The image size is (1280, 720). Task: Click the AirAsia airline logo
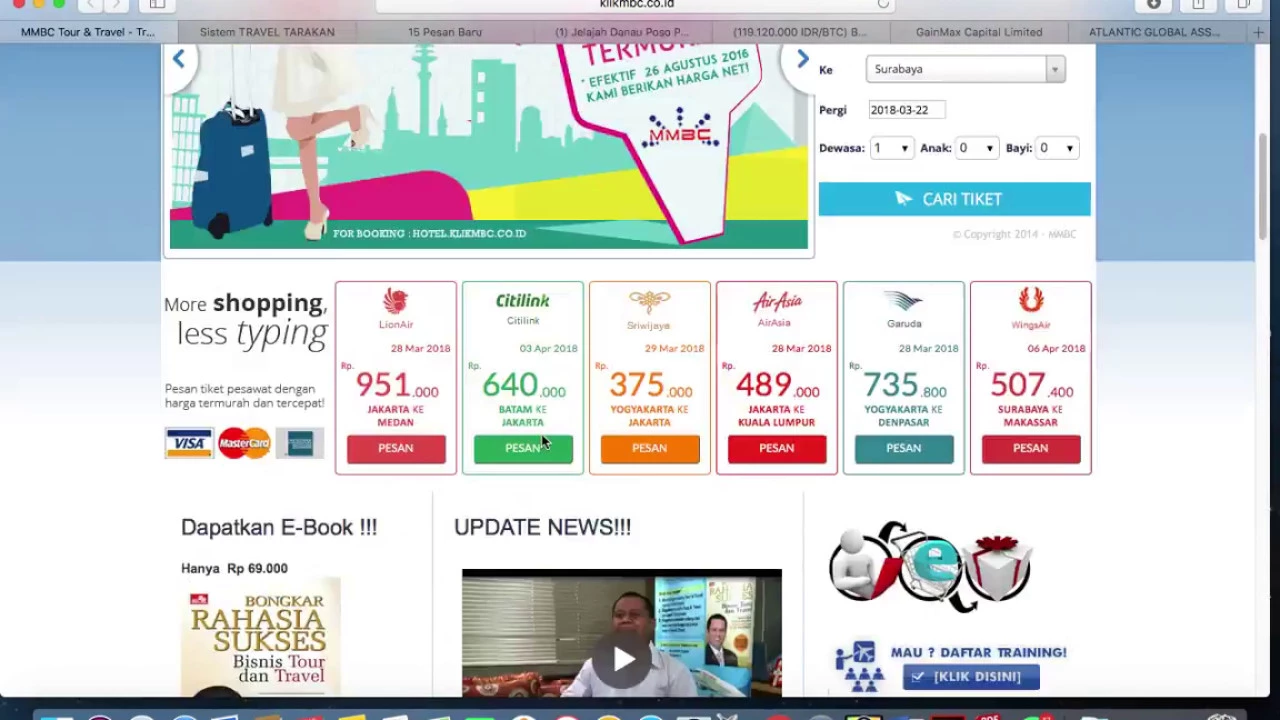[777, 302]
